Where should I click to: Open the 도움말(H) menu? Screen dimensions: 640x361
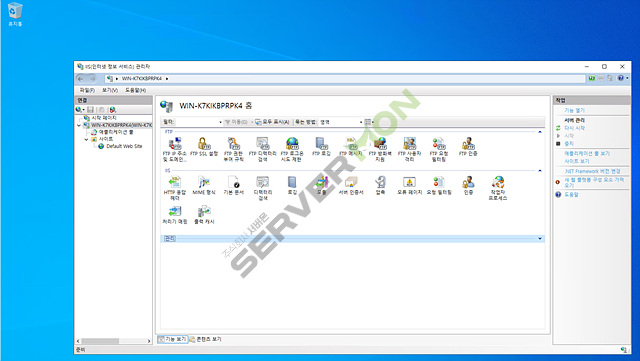tap(136, 90)
